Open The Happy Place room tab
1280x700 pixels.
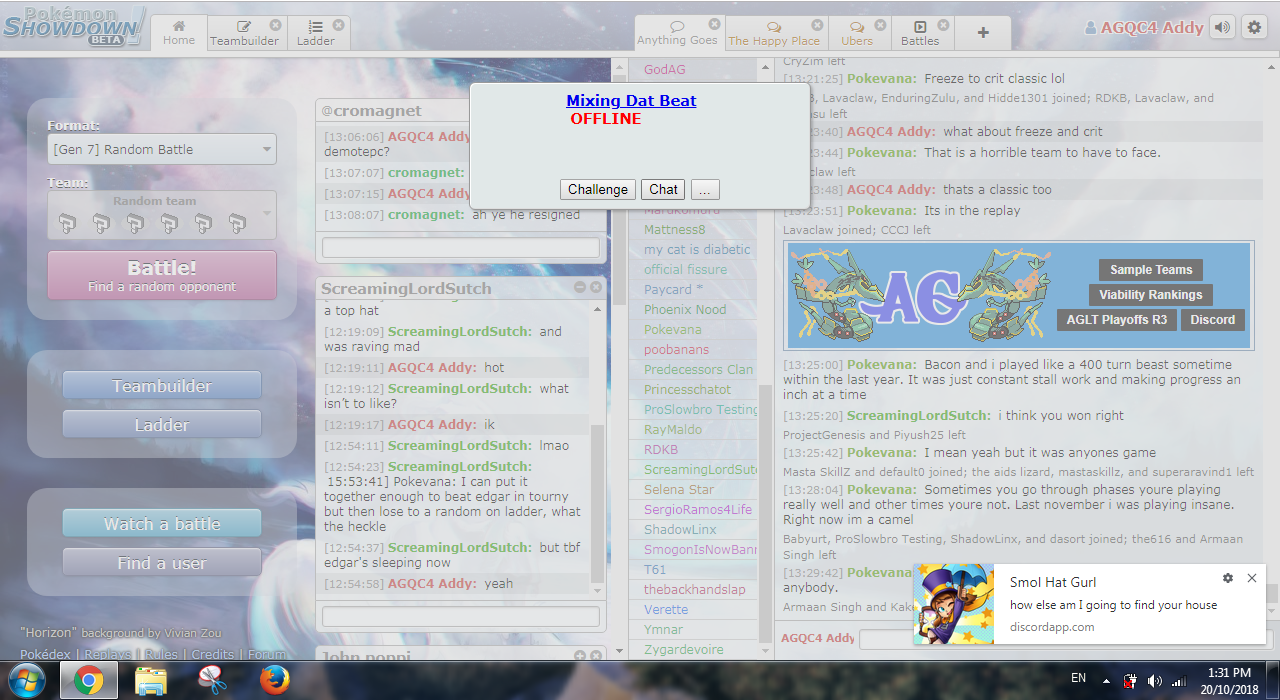(774, 32)
